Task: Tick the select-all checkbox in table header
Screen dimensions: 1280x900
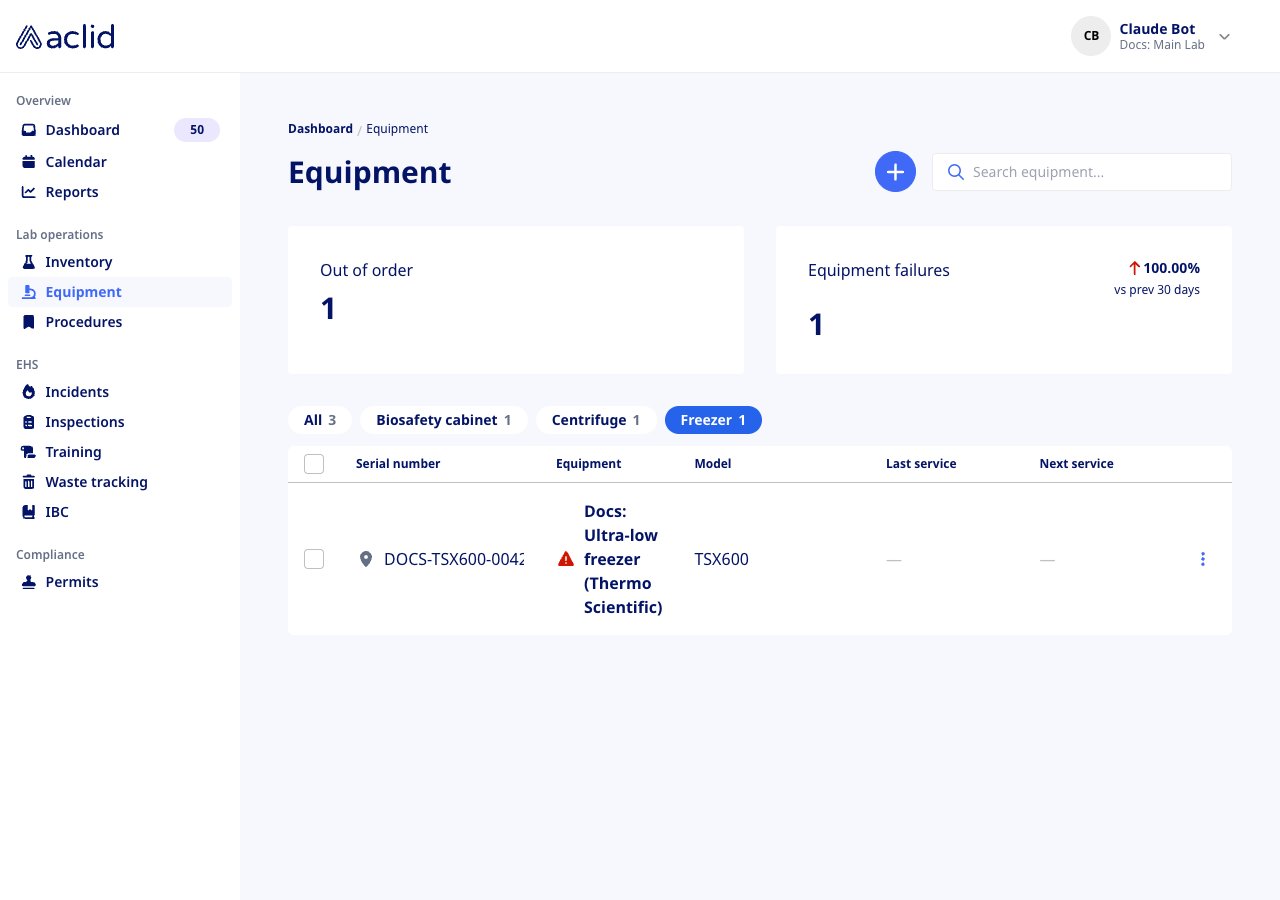Action: click(314, 464)
